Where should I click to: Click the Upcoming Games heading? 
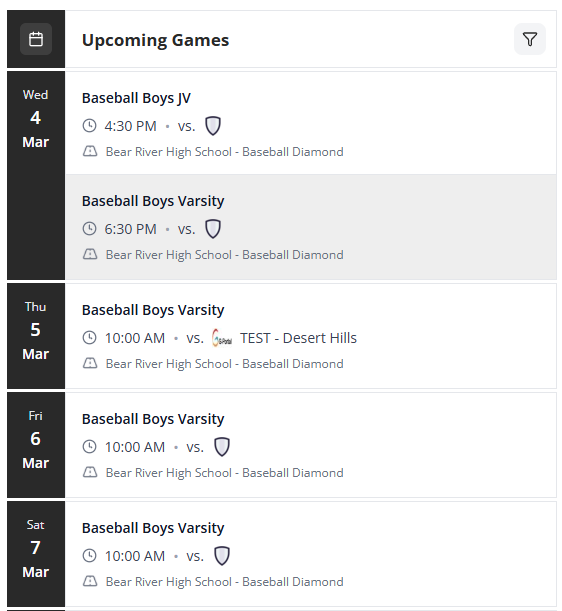(x=156, y=40)
